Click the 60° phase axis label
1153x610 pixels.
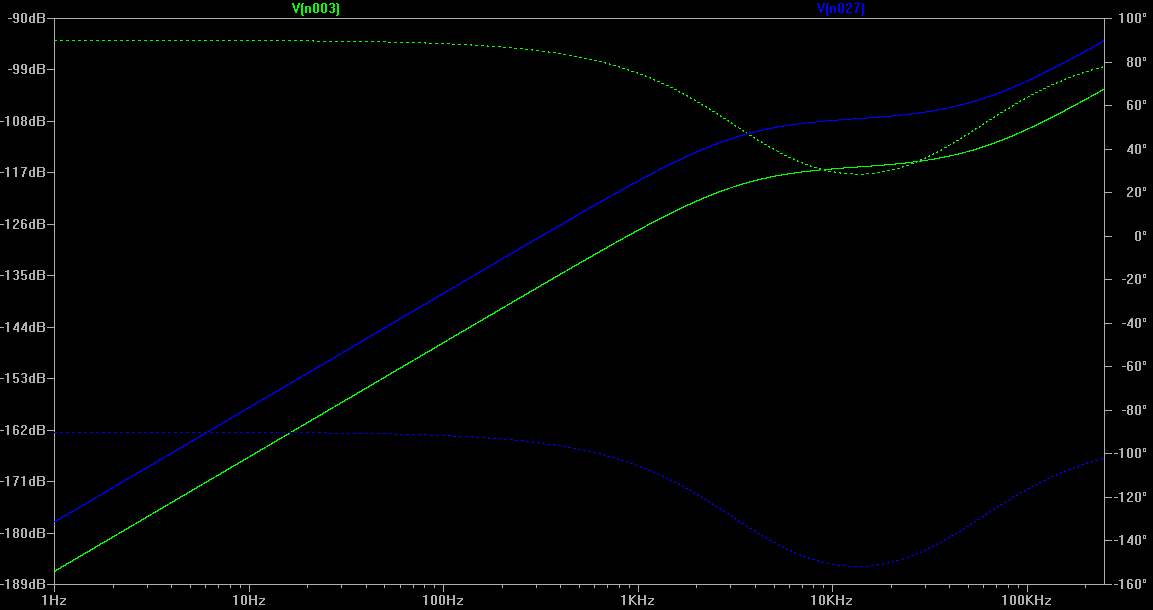click(1136, 106)
